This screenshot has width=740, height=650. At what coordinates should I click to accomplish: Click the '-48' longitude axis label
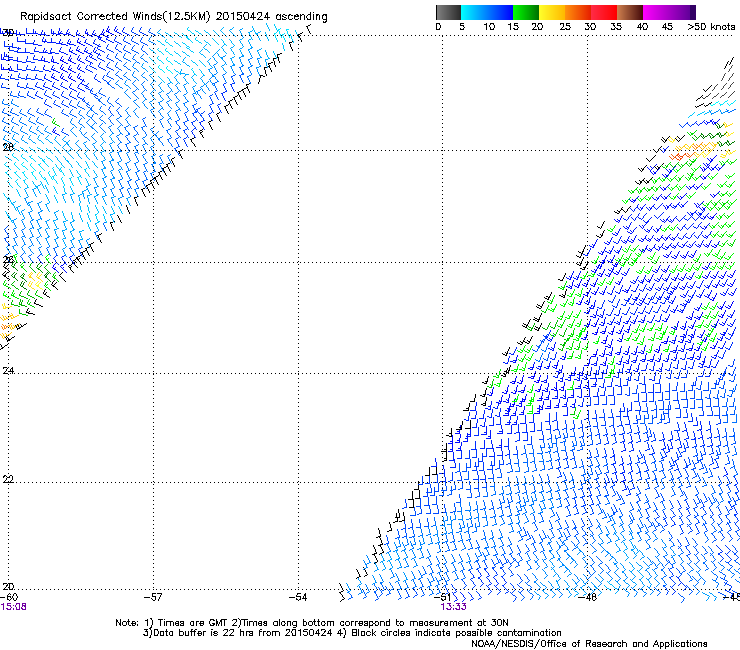[587, 597]
